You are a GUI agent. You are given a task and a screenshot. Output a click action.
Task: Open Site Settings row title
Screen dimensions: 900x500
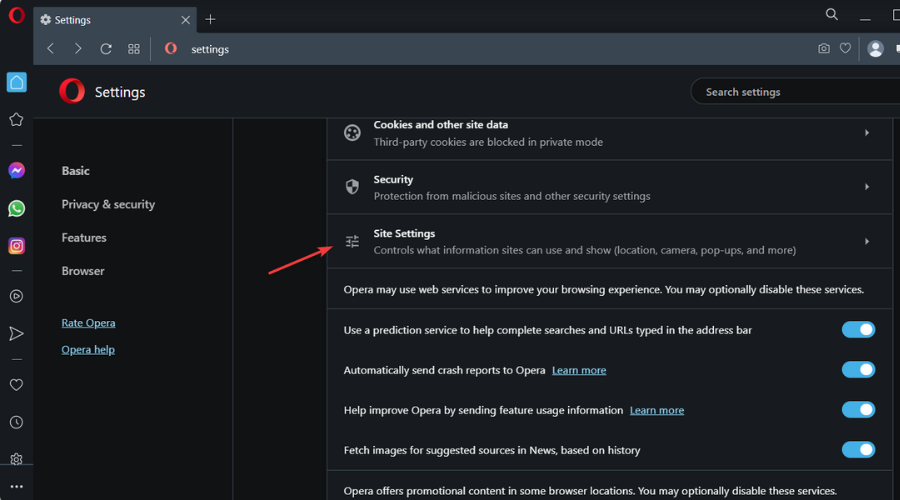404,234
